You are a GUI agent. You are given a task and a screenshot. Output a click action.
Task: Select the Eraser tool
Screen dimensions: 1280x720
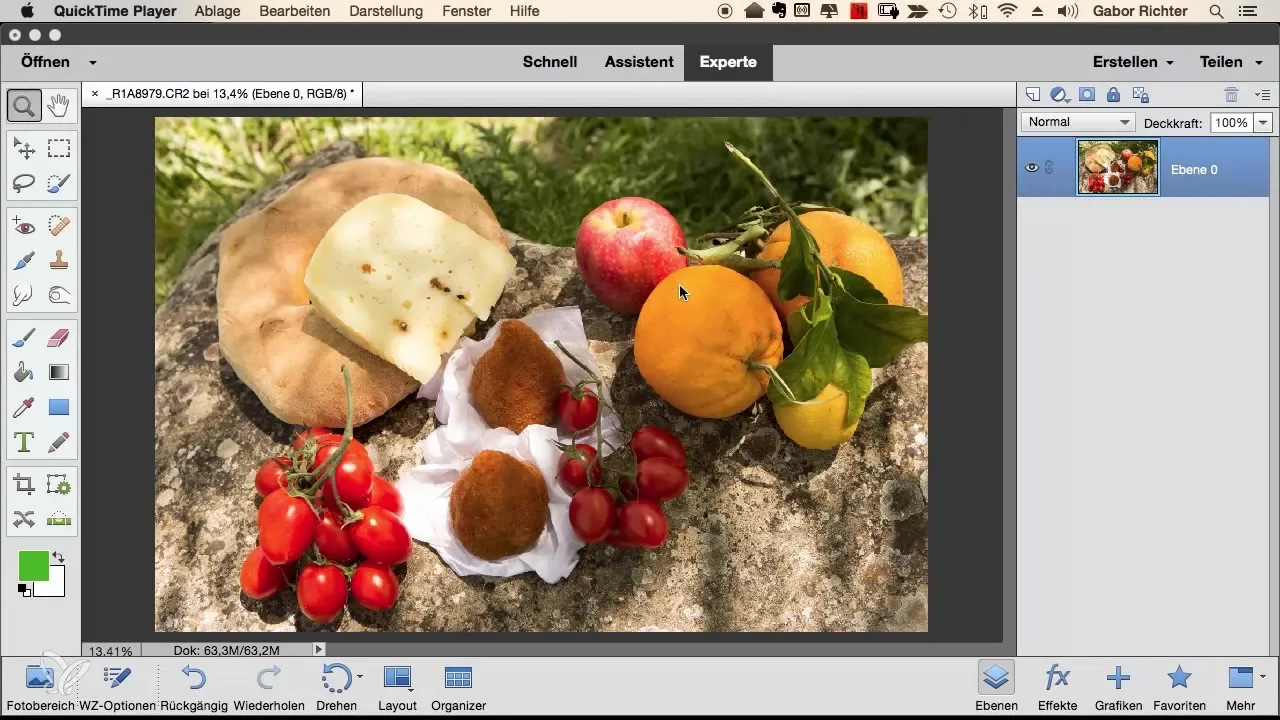click(x=59, y=339)
